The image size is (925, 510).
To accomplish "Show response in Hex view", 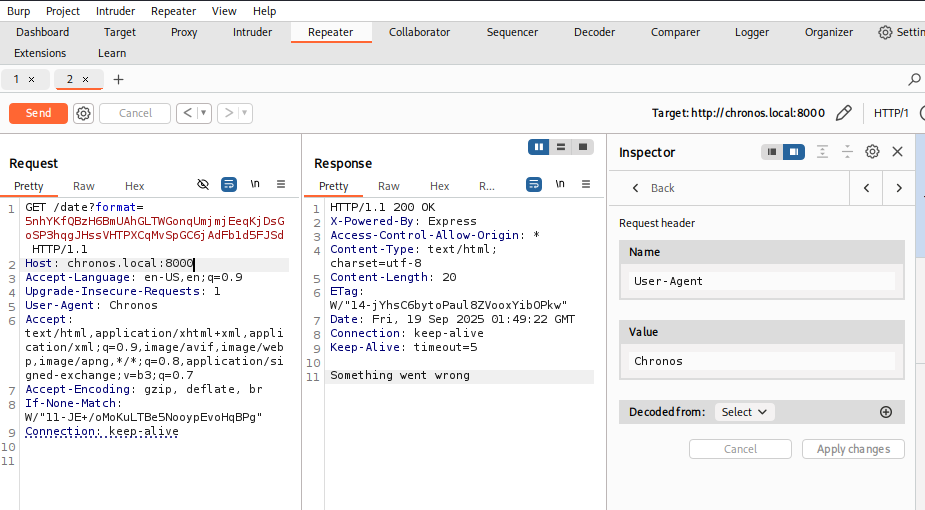I will [x=439, y=186].
